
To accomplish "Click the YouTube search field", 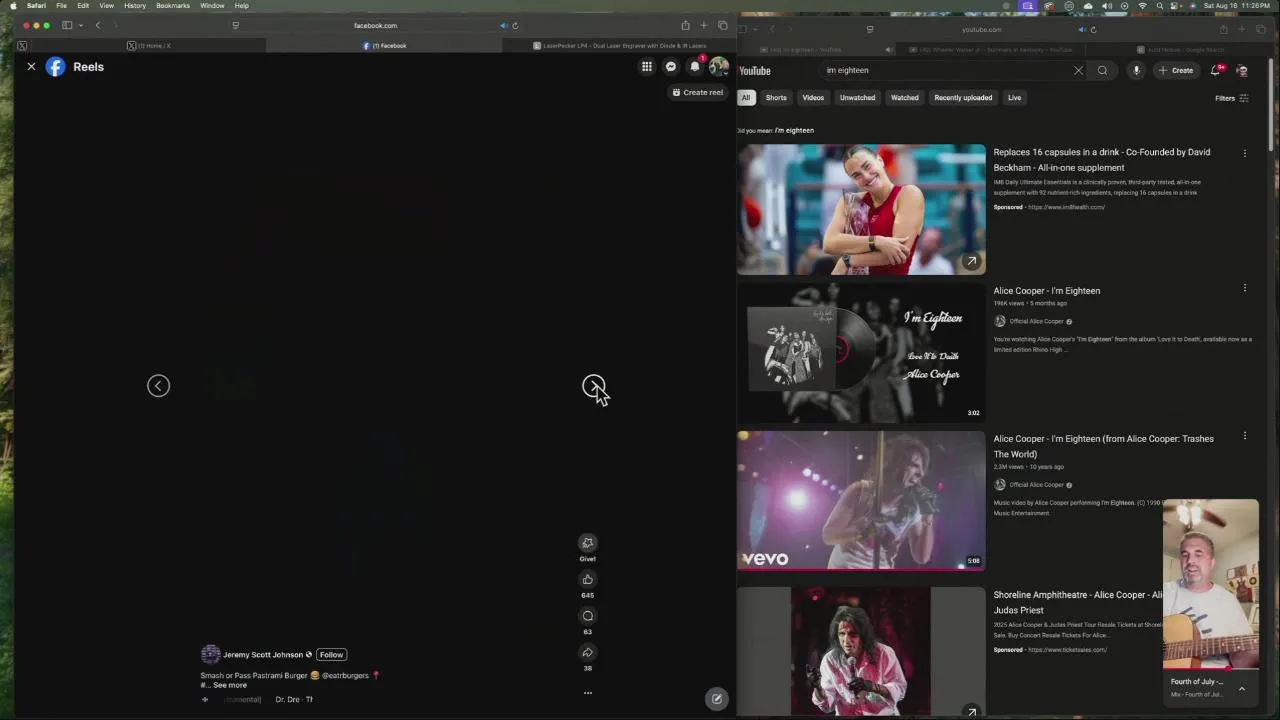I will (x=945, y=71).
